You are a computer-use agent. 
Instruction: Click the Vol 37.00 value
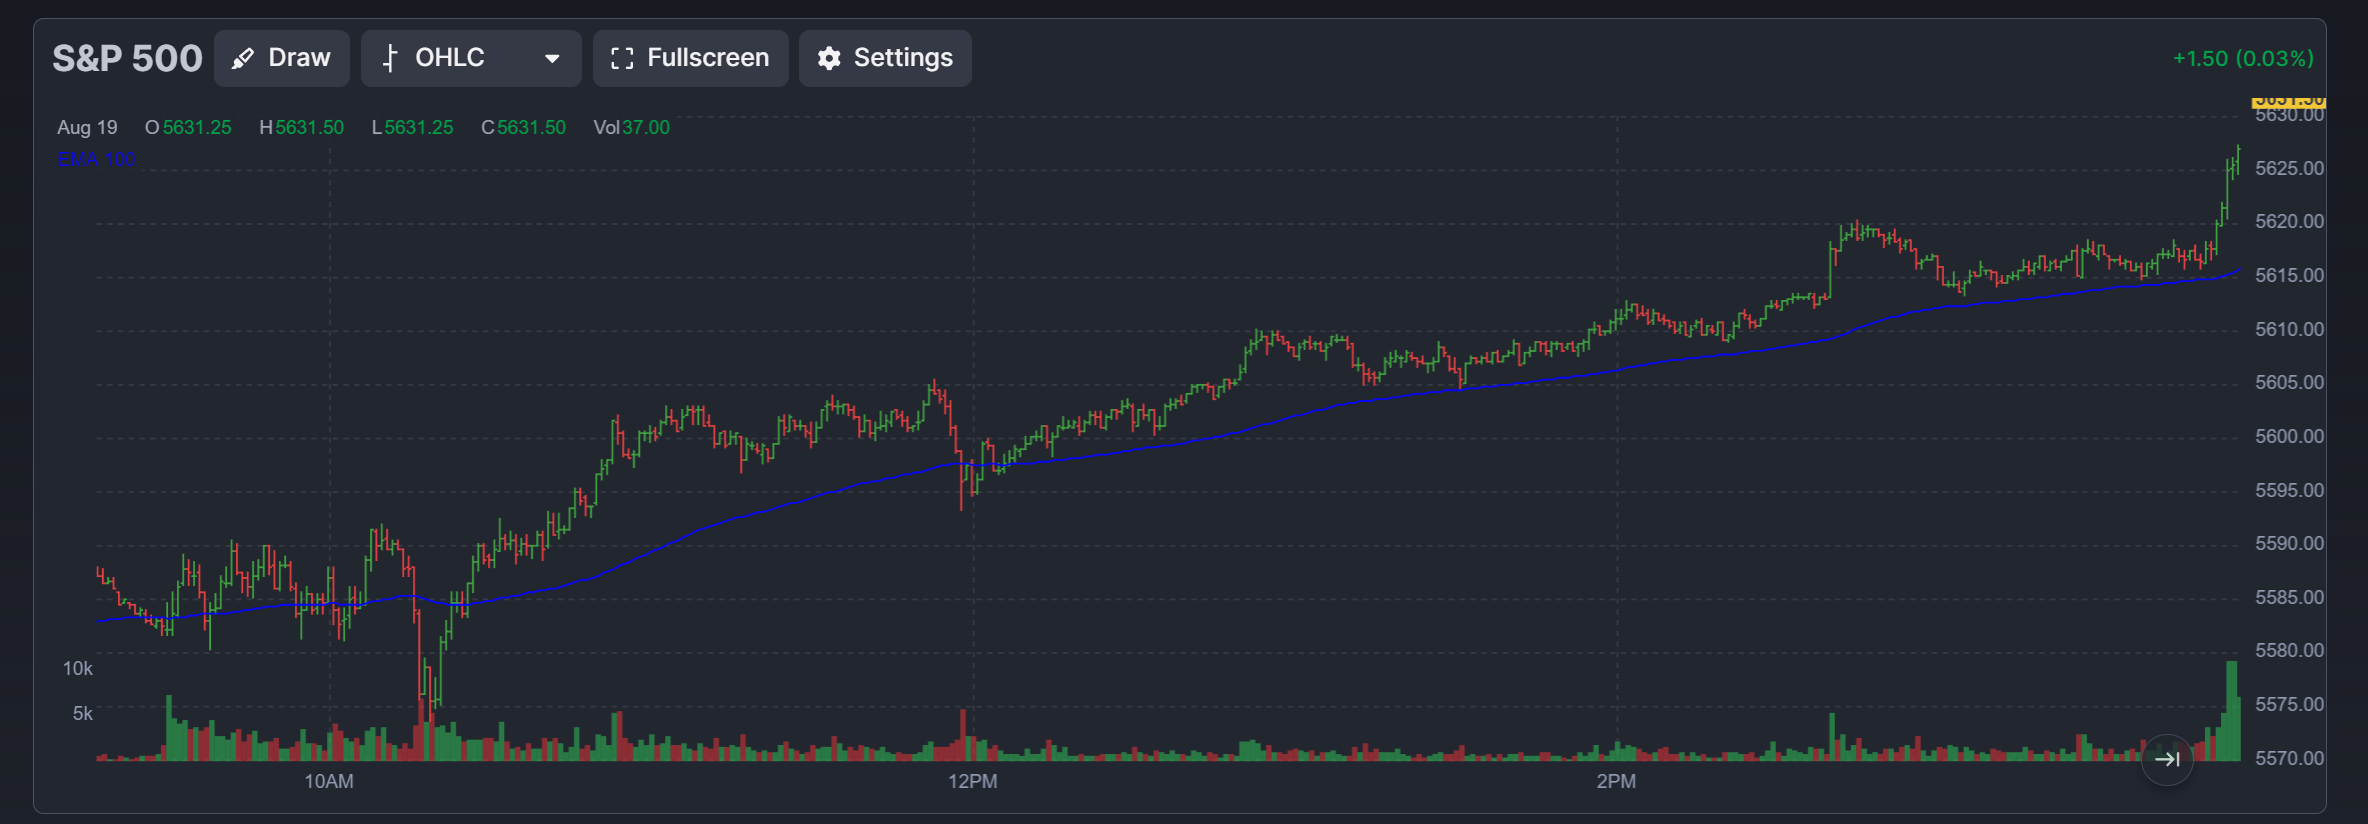646,127
